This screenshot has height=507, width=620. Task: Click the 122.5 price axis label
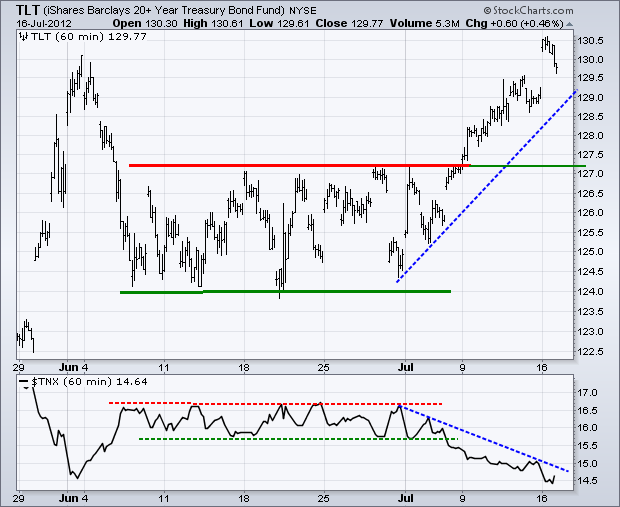pyautogui.click(x=590, y=352)
